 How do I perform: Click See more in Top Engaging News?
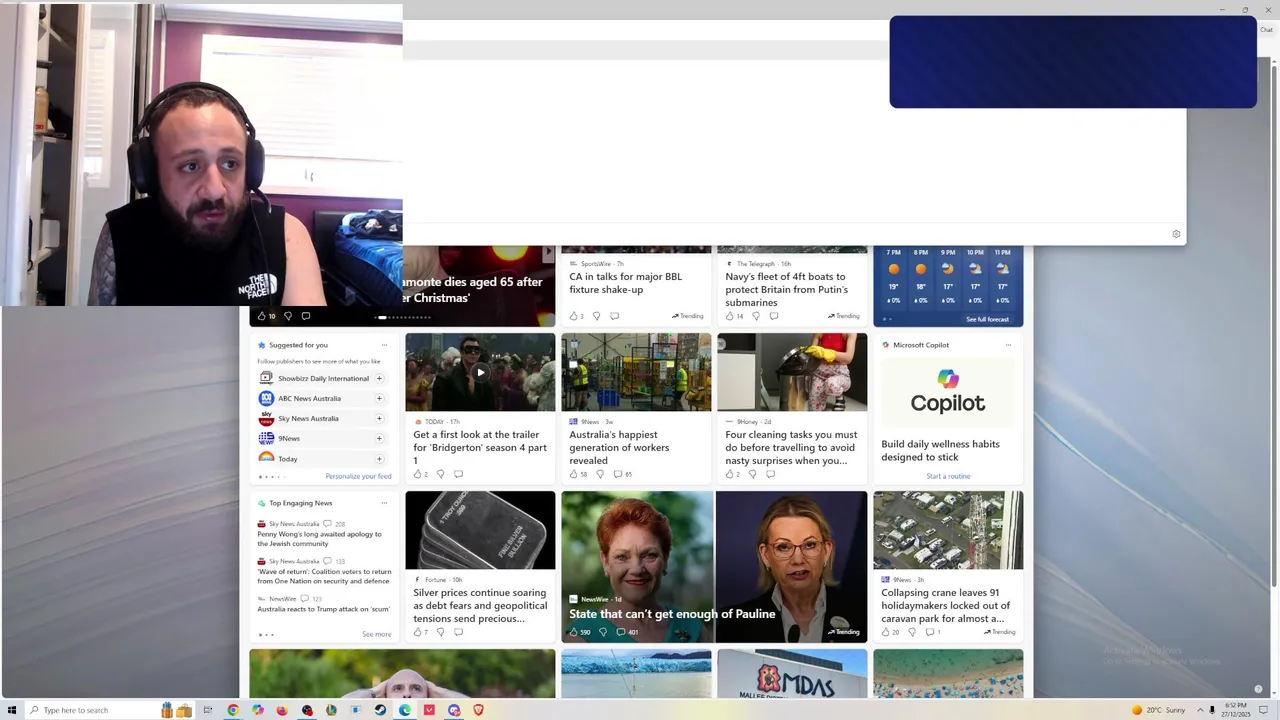[376, 634]
